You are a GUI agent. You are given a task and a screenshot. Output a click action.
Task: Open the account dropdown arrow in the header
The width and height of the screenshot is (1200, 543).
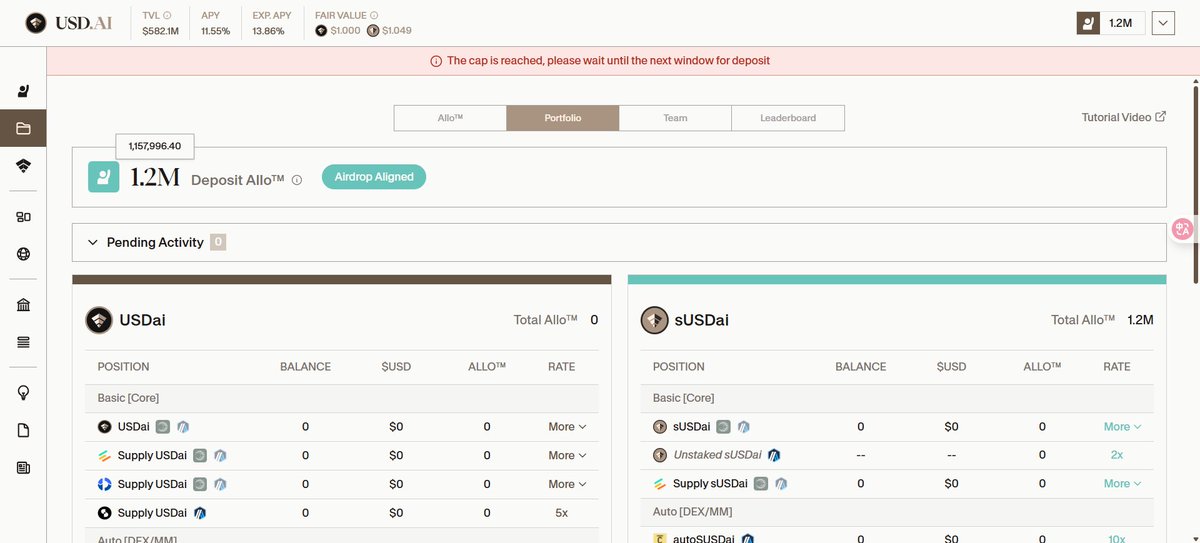coord(1163,23)
